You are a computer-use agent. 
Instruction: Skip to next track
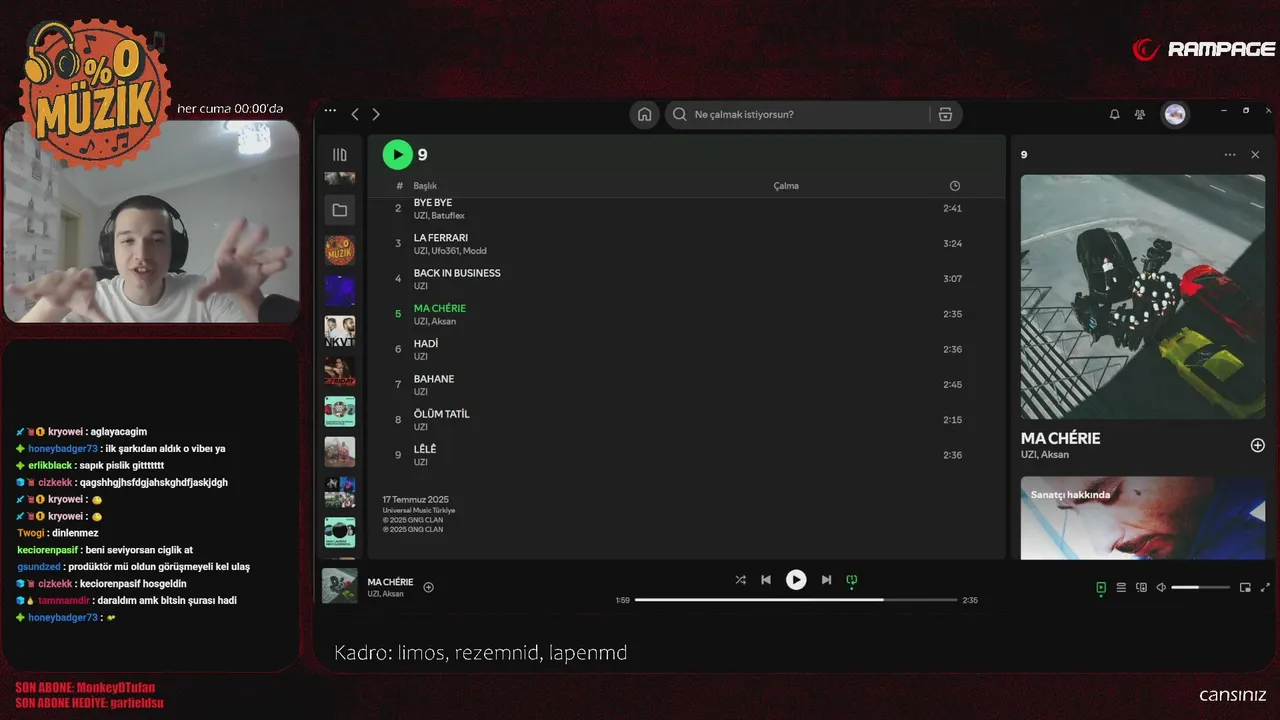tap(826, 580)
